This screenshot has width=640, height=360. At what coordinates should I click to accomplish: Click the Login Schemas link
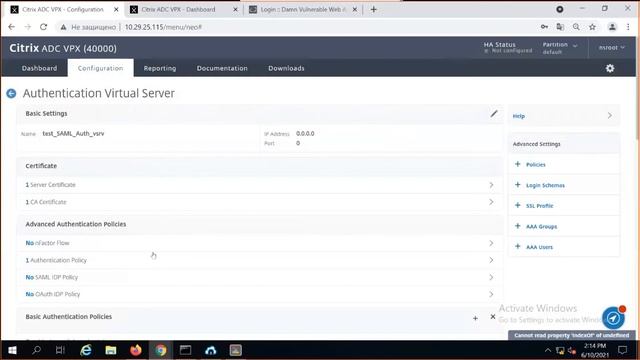(x=545, y=185)
